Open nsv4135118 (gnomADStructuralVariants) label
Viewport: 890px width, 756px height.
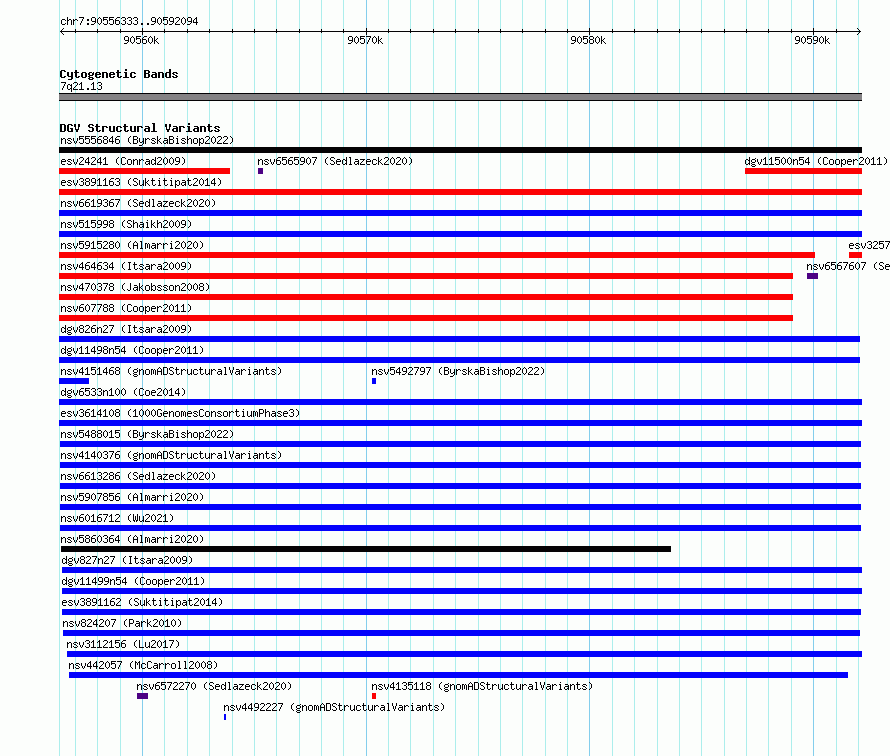pyautogui.click(x=482, y=686)
